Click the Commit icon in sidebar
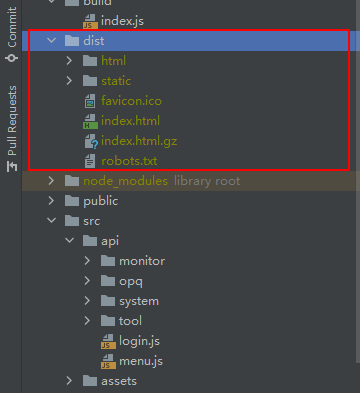Viewport: 360px width, 393px height. click(12, 58)
